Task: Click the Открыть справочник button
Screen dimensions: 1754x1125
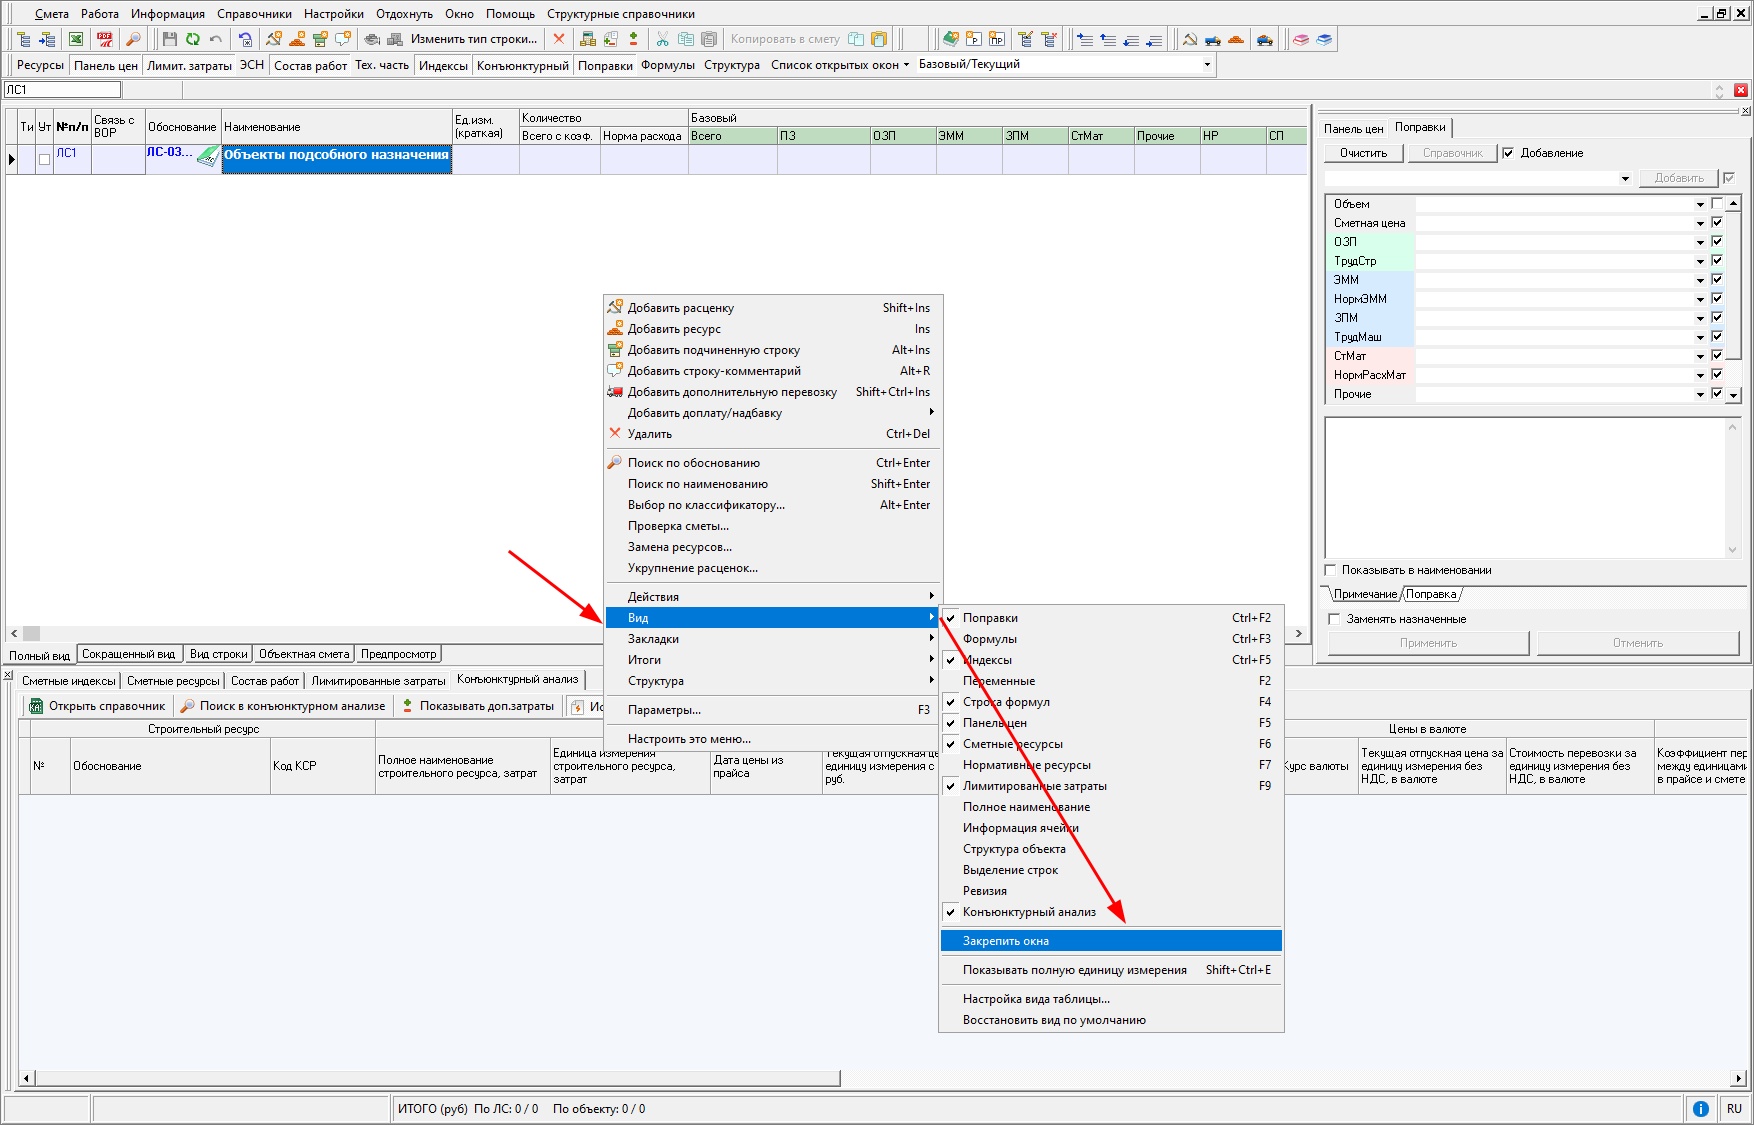Action: (98, 706)
